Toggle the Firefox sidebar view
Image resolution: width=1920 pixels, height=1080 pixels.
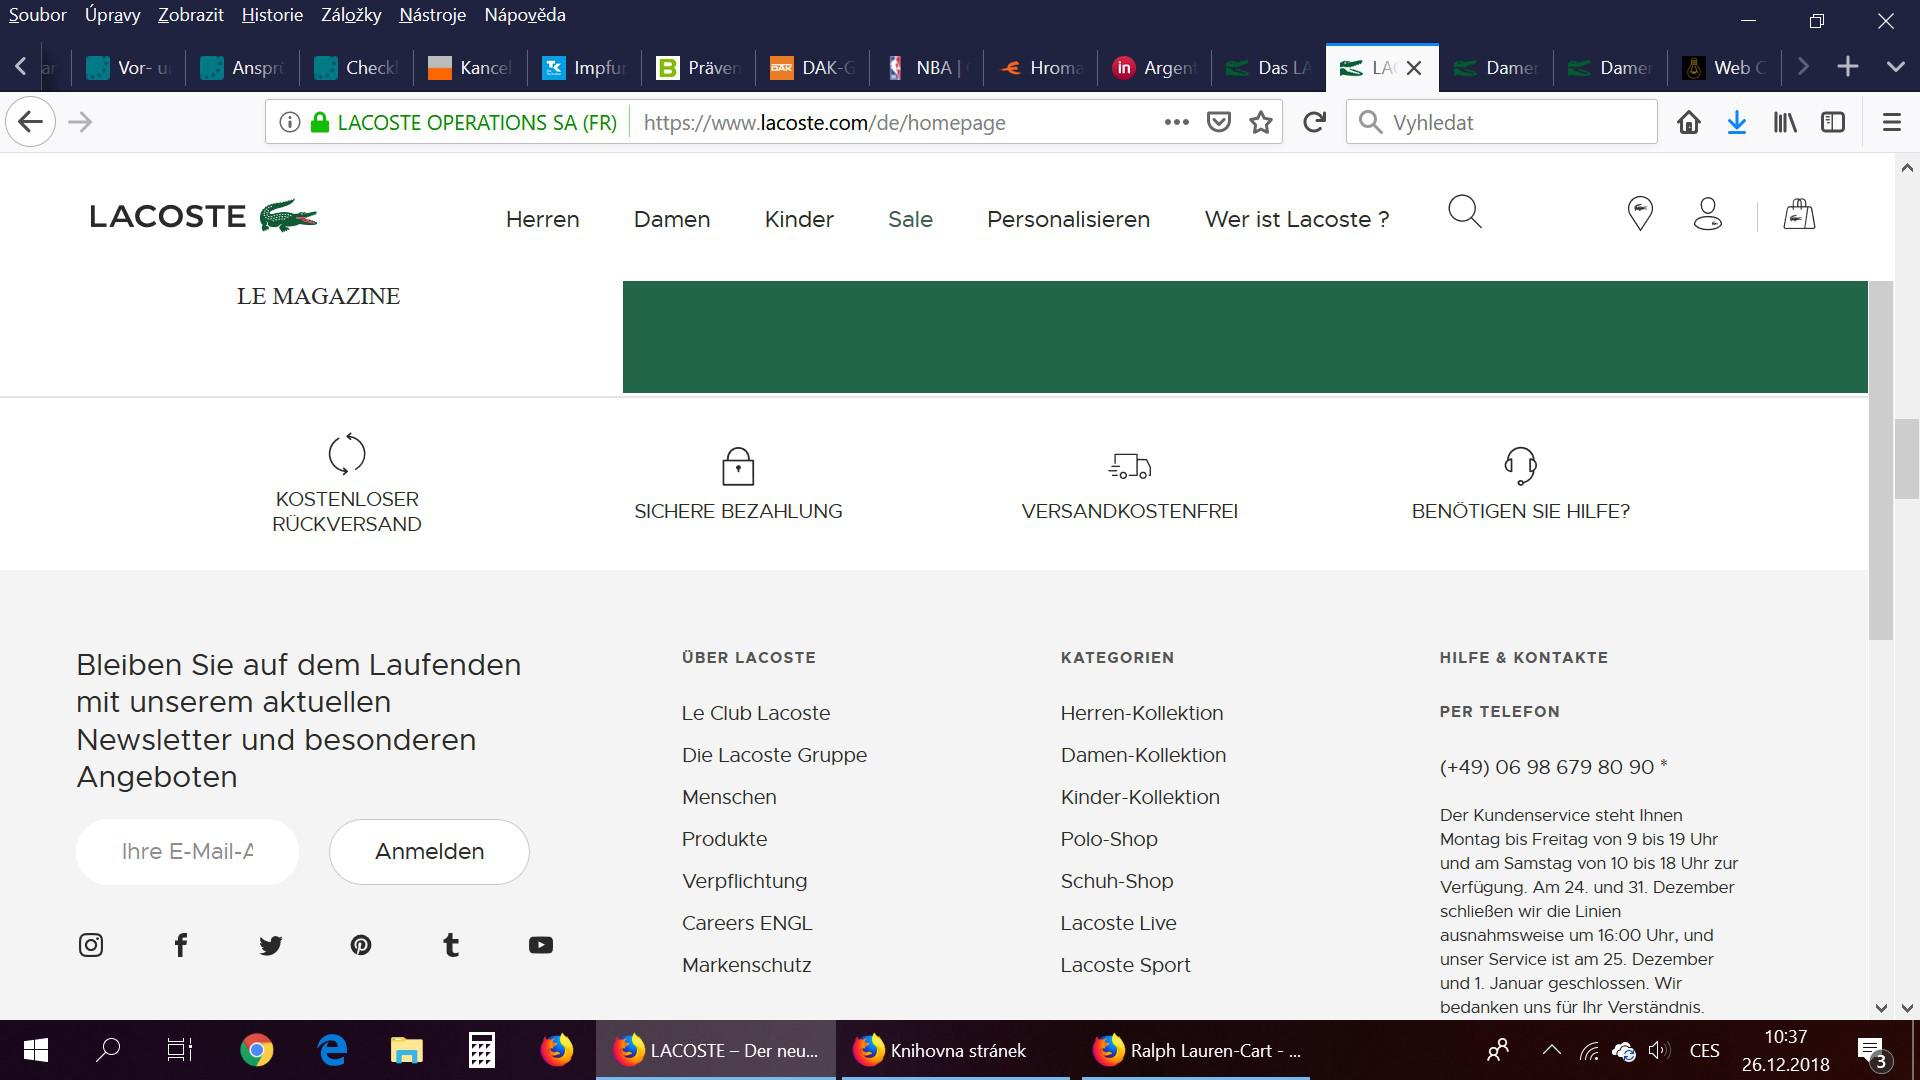(1832, 122)
